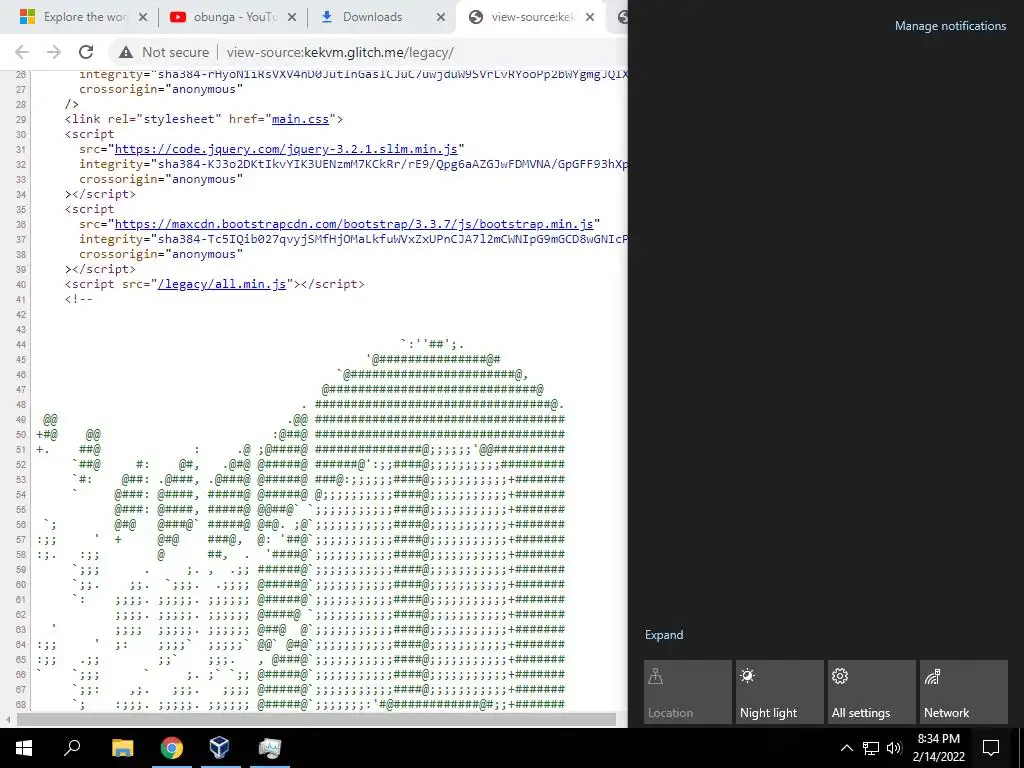Open All settings quick action
This screenshot has height=768, width=1024.
pos(872,692)
